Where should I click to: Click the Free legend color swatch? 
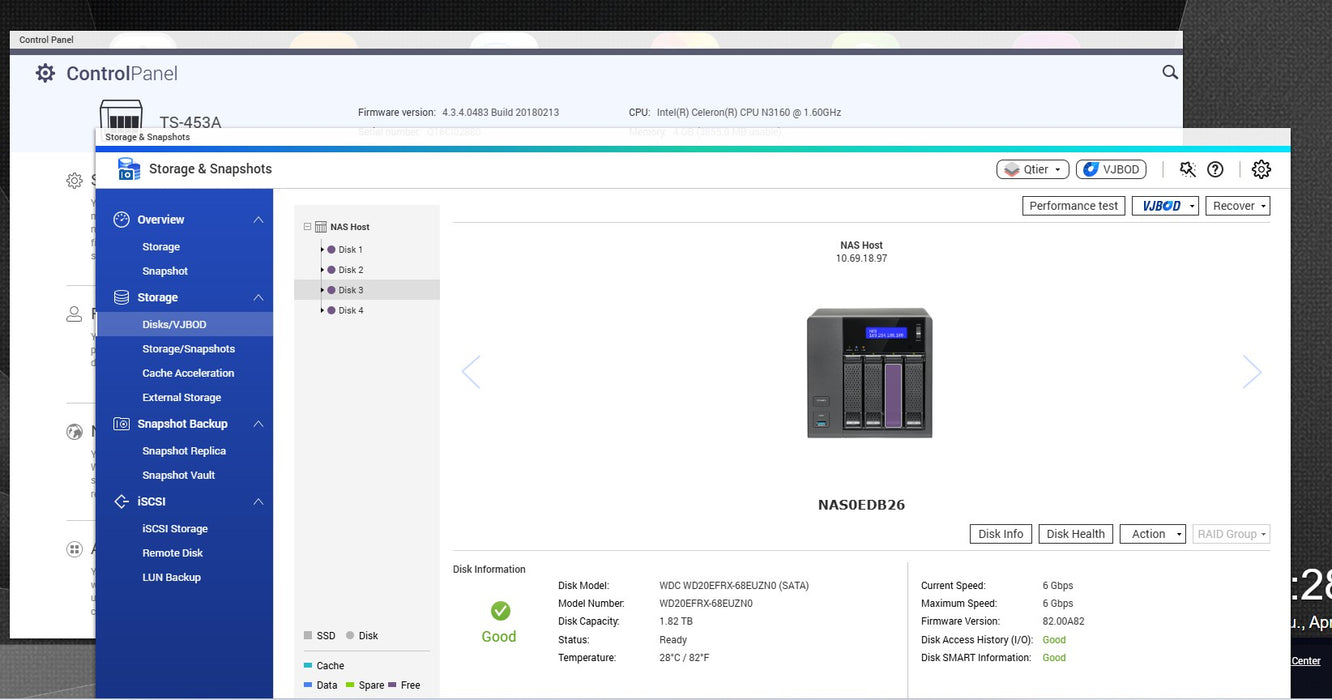tap(392, 685)
